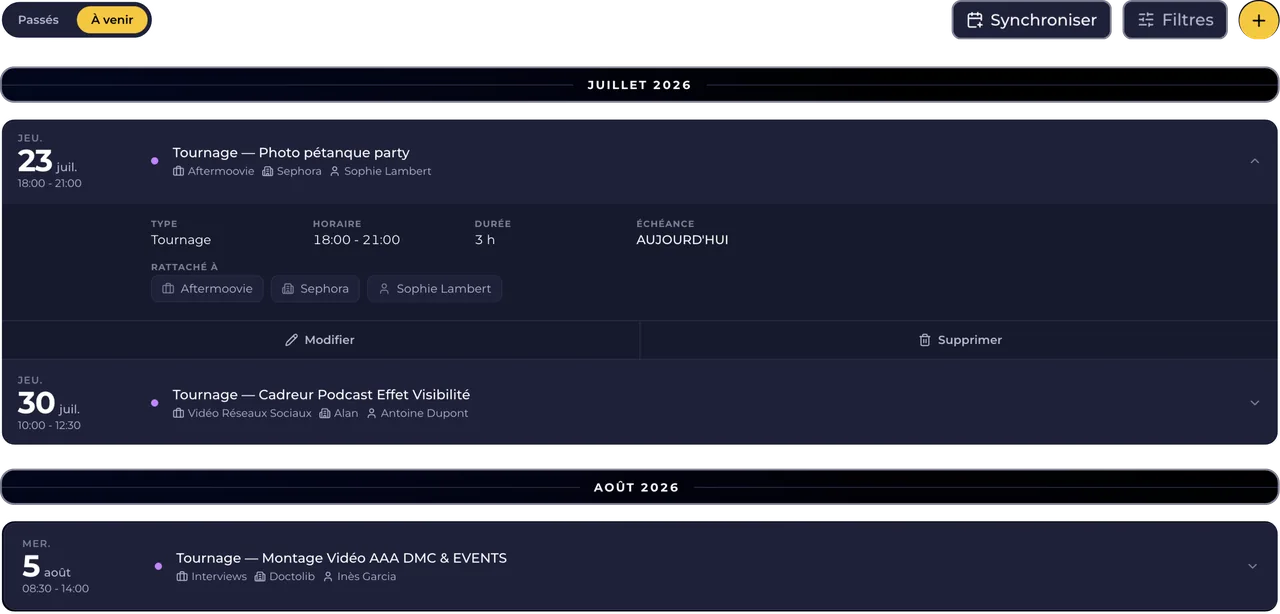Click the person icon beside Inès Garcia
This screenshot has height=614, width=1280.
(328, 576)
